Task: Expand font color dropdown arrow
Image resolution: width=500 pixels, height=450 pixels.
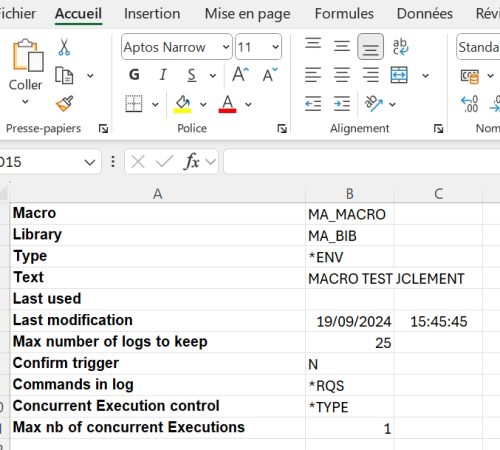Action: tap(248, 104)
